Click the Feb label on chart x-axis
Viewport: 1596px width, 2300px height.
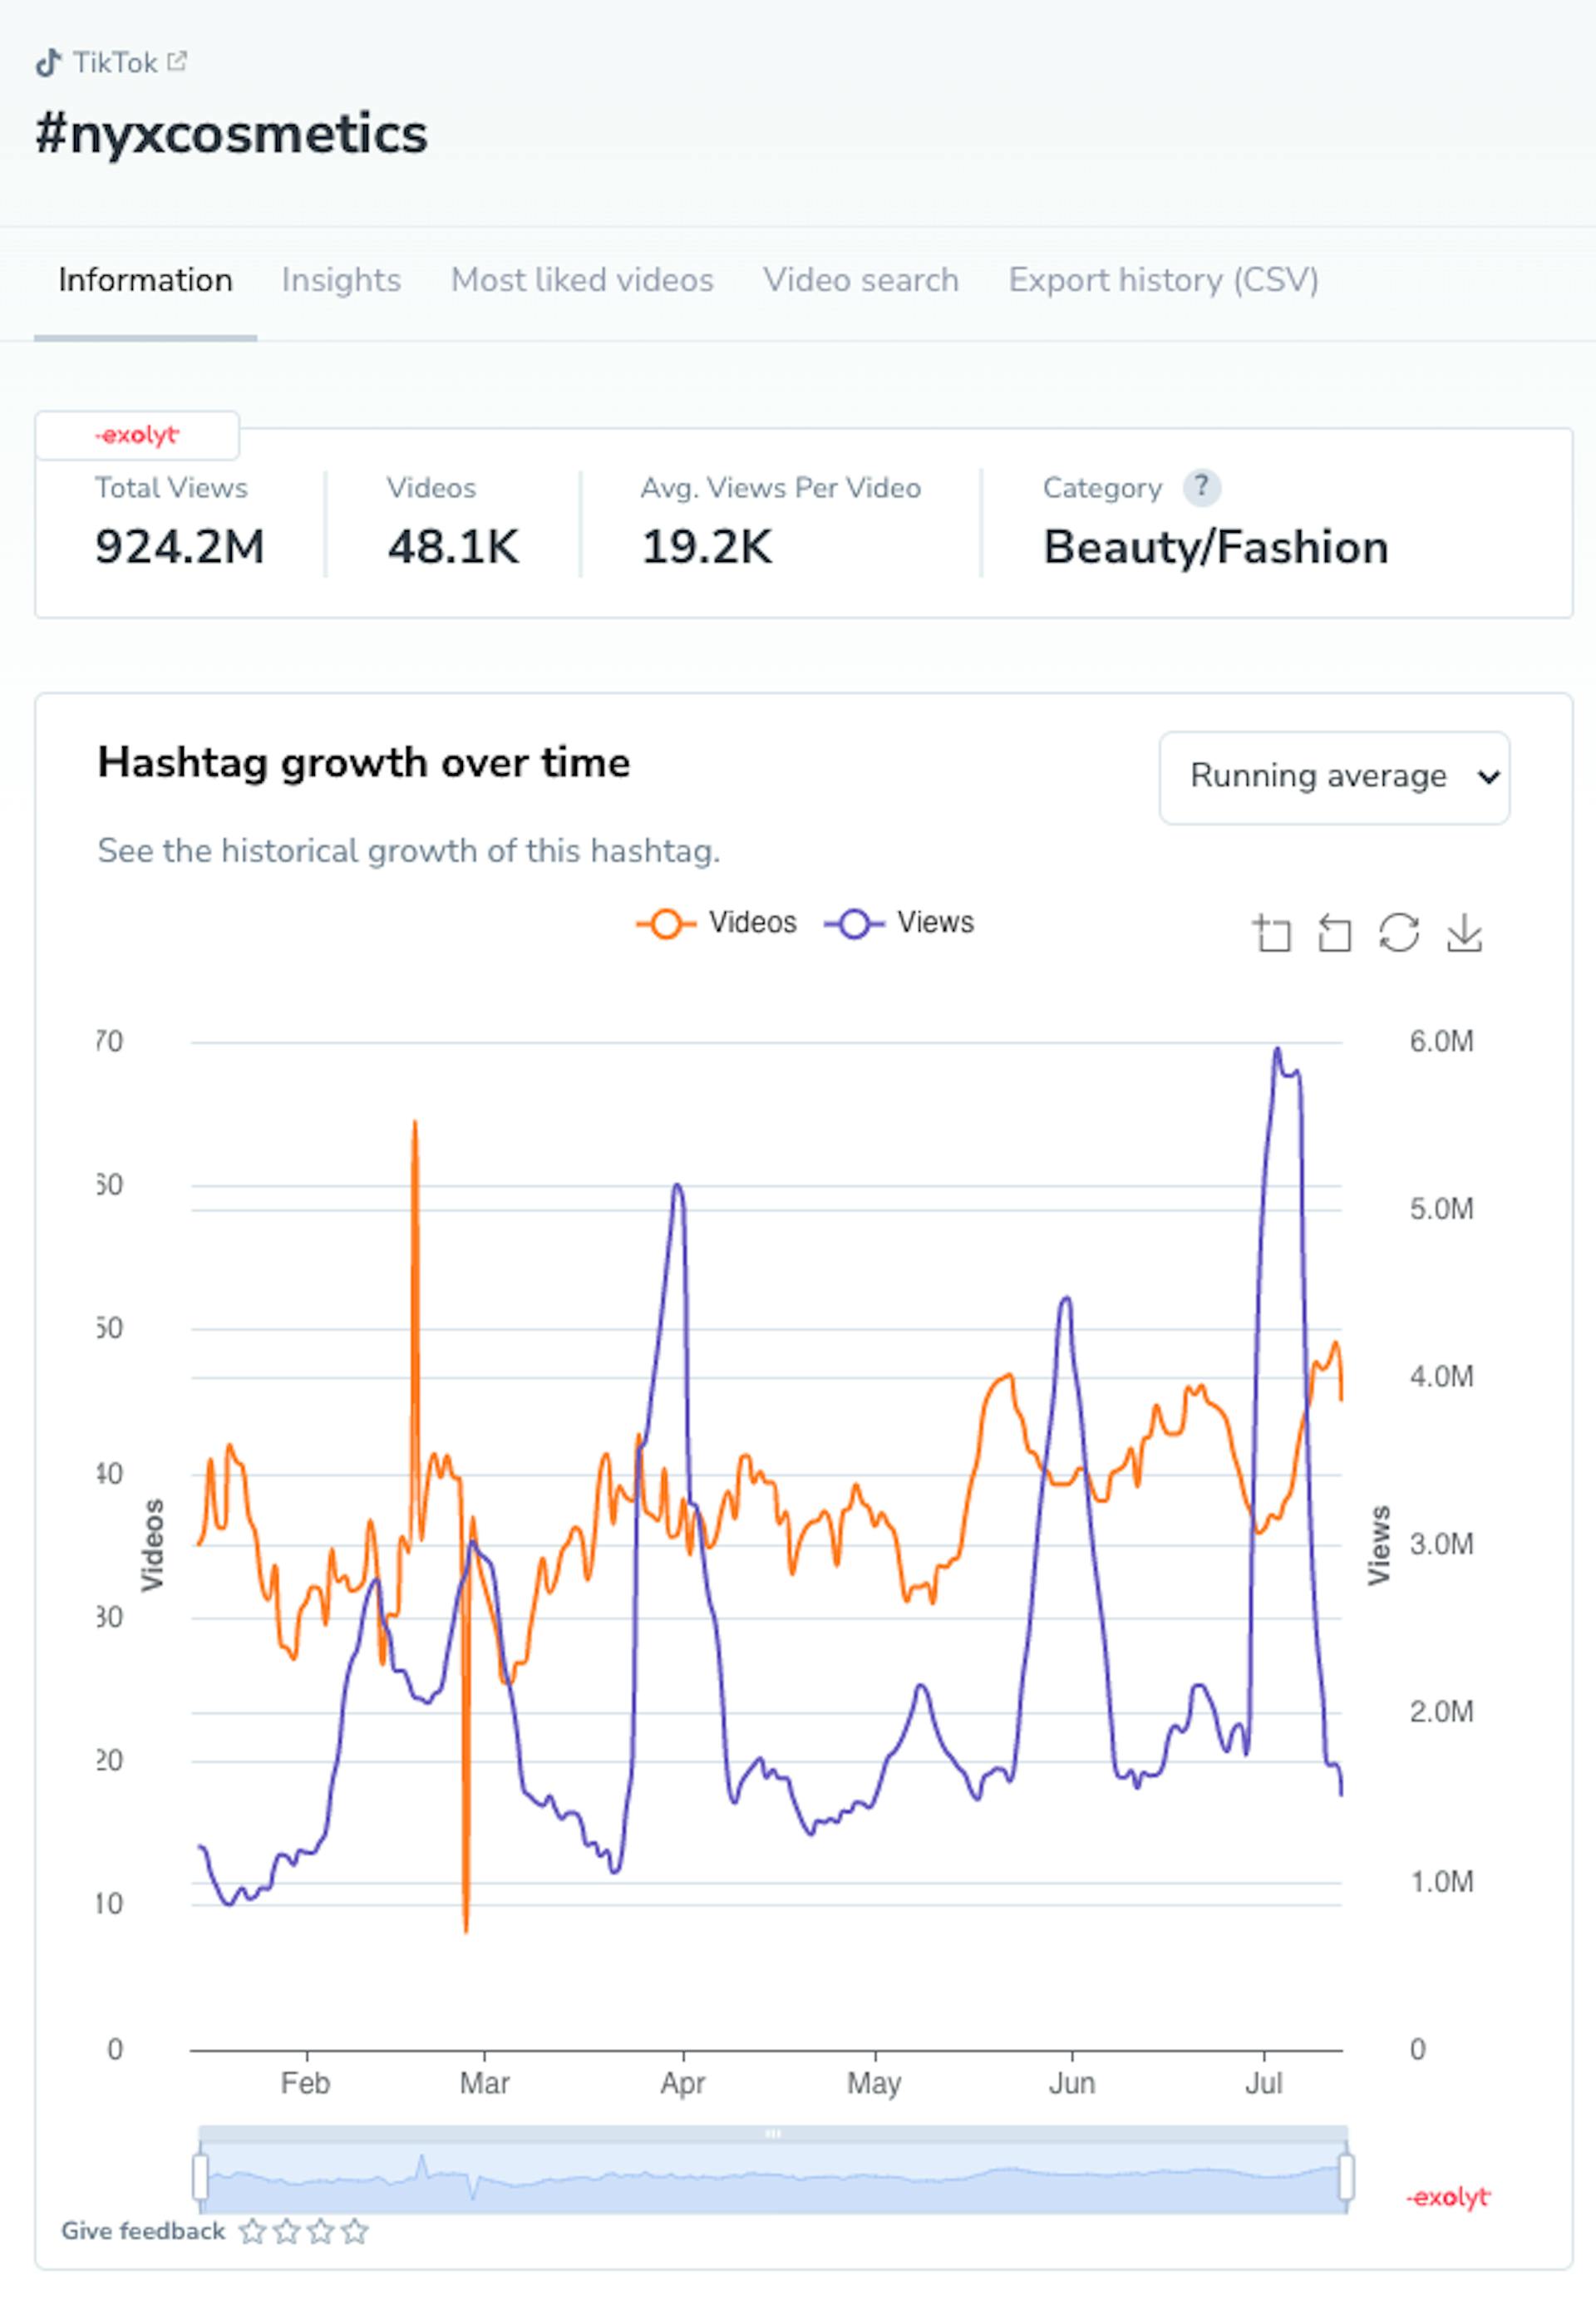(x=305, y=2083)
